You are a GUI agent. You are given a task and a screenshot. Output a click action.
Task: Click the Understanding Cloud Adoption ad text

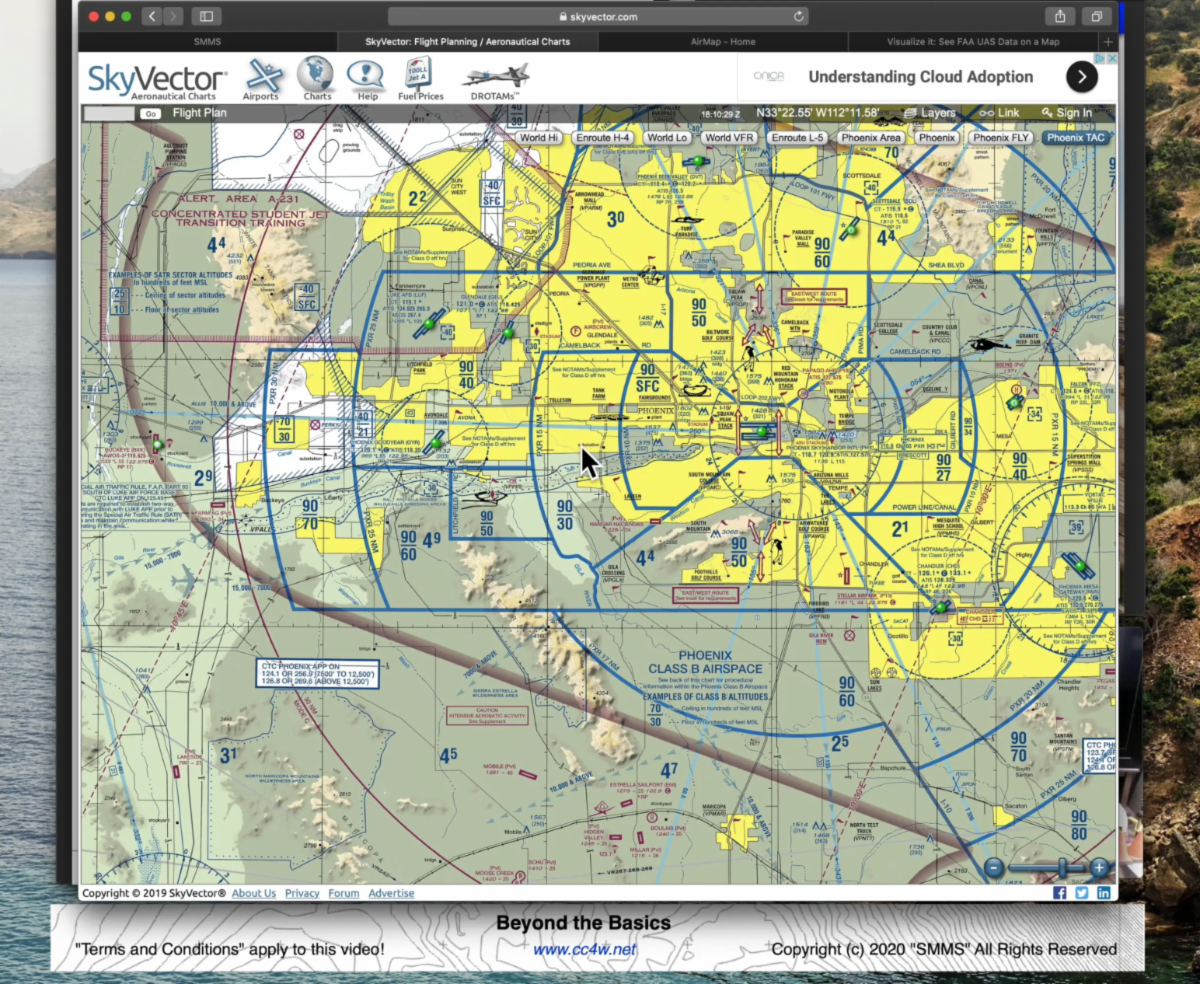(920, 77)
